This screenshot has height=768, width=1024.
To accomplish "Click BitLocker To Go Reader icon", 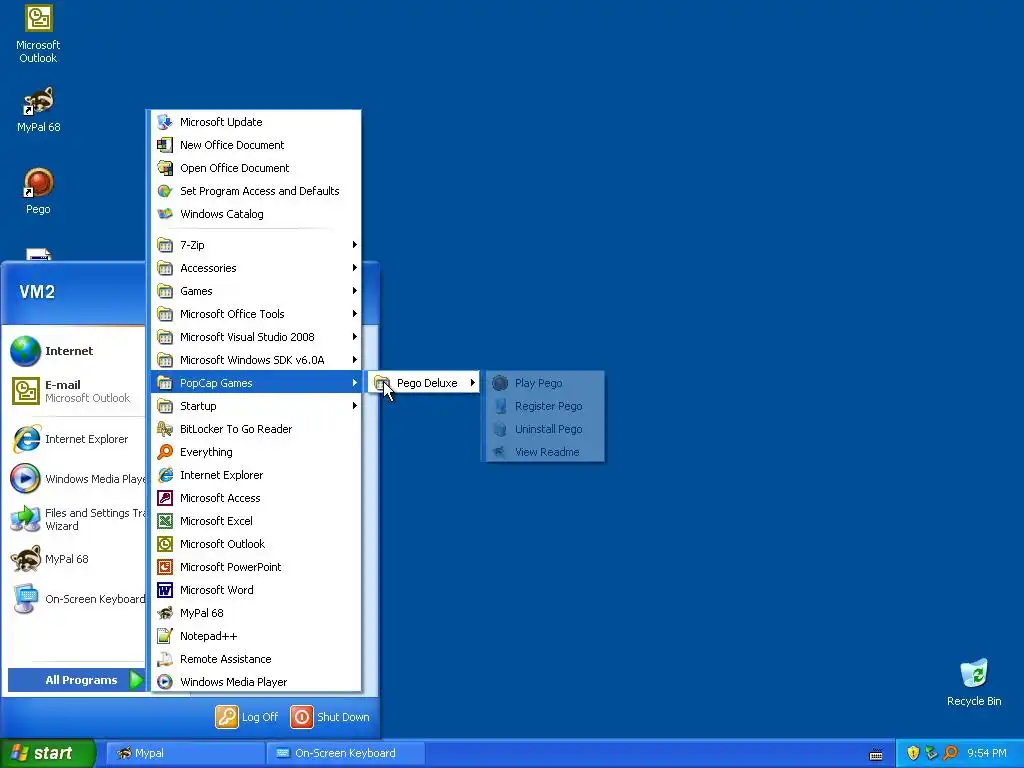I will (165, 429).
